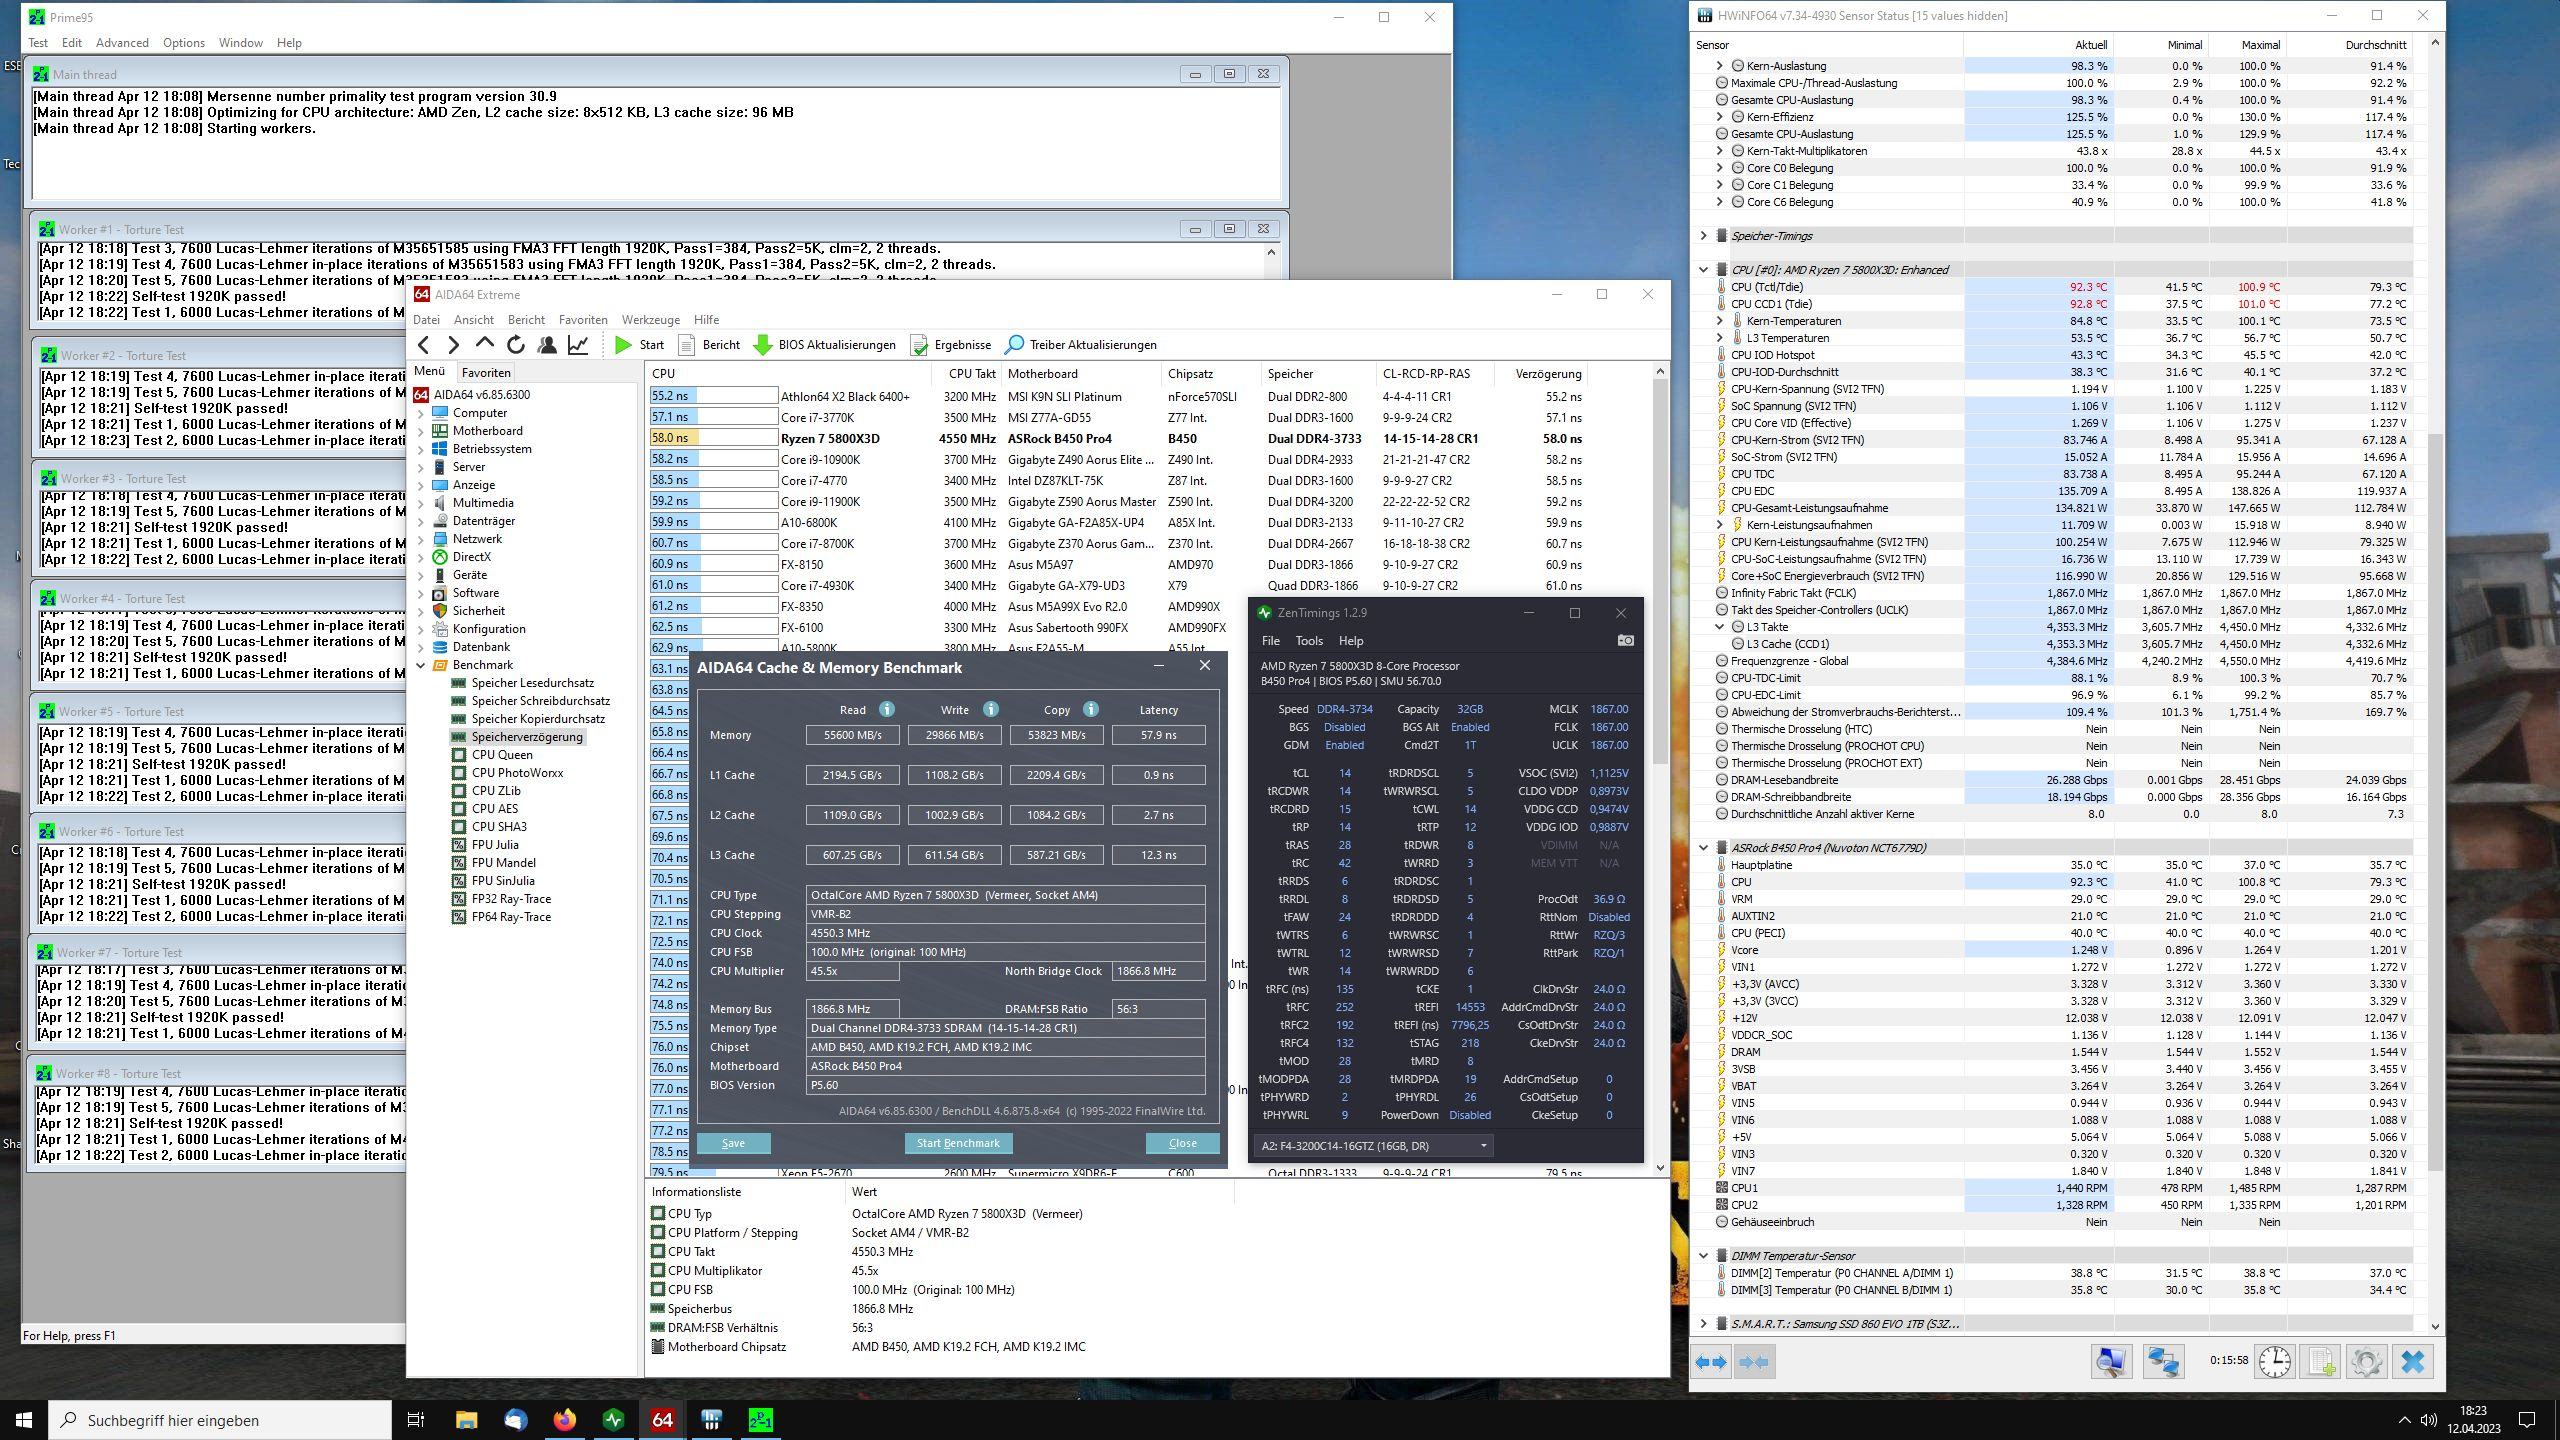
Task: Open the AIDA64 graph chart icon
Action: (x=578, y=345)
